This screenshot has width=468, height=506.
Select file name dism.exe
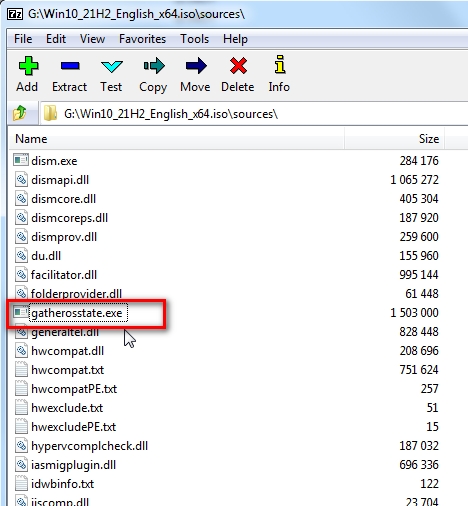pyautogui.click(x=54, y=161)
